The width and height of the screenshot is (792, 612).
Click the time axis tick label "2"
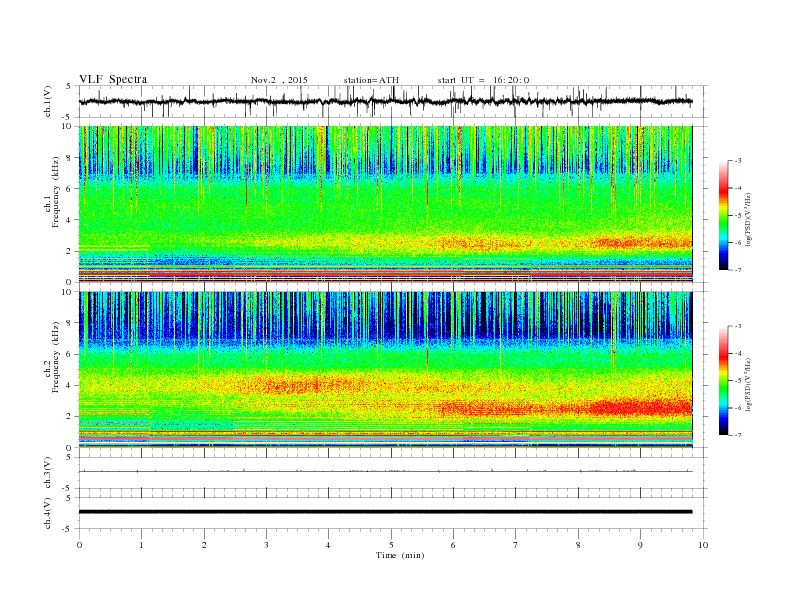pos(204,545)
